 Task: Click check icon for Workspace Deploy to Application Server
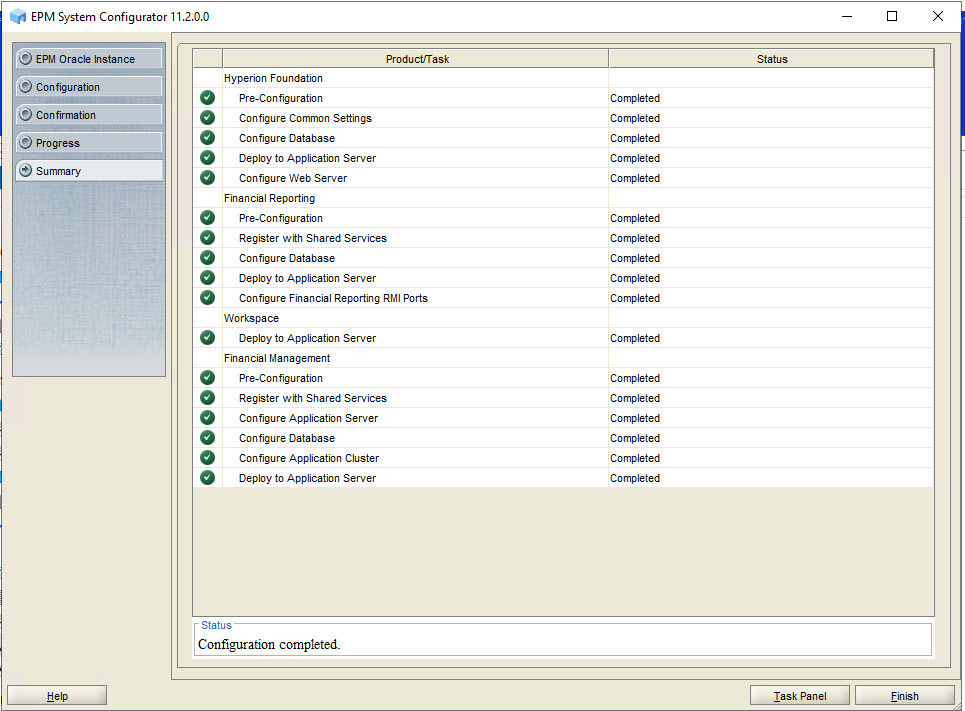(x=208, y=338)
